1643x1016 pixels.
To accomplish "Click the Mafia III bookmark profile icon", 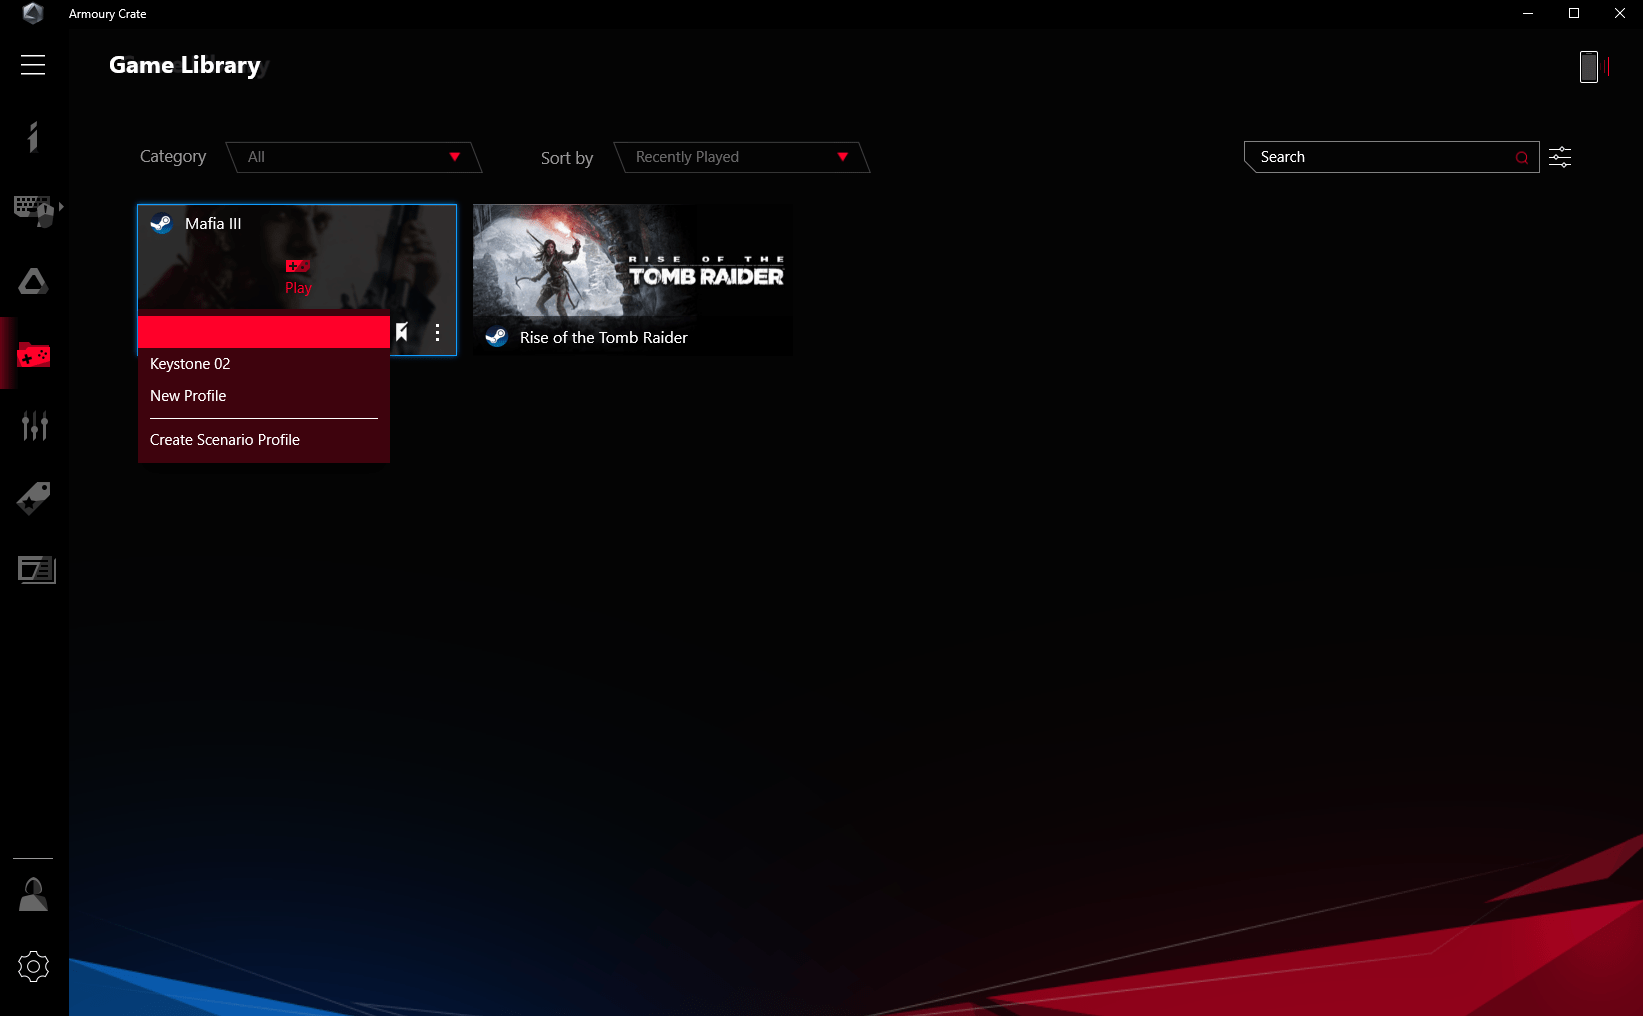I will tap(402, 332).
